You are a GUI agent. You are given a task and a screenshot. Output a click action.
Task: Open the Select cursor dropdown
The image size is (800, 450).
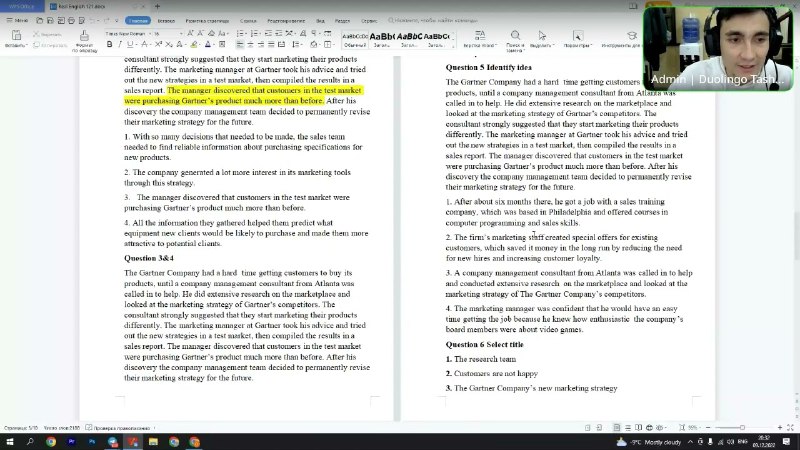tap(542, 39)
